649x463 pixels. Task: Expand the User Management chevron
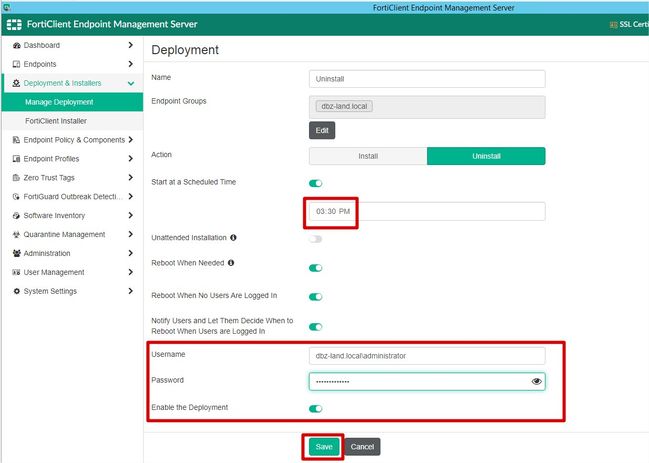131,272
